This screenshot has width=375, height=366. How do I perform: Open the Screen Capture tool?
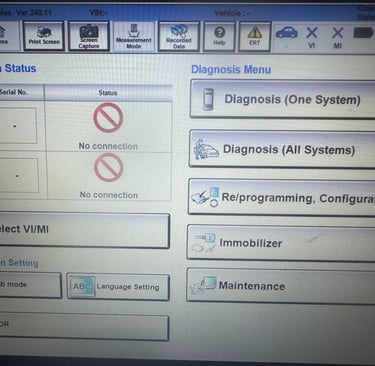89,36
